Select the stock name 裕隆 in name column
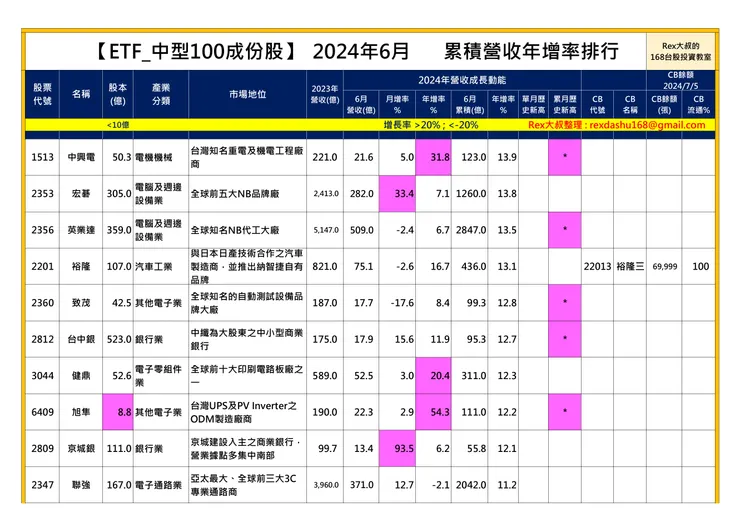 coord(81,266)
